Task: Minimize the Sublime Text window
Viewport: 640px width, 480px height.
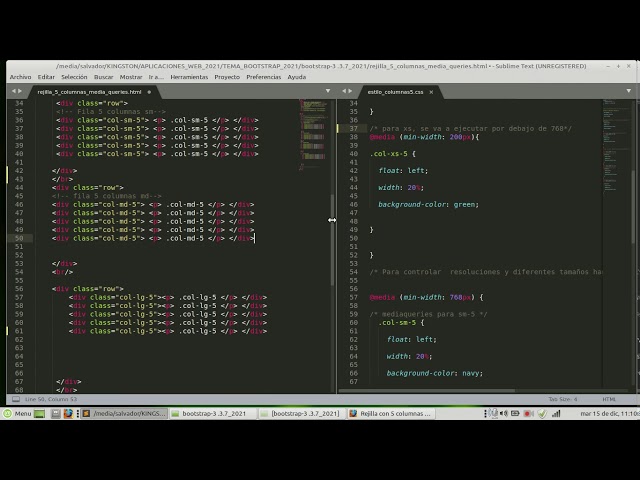Action: tap(608, 66)
